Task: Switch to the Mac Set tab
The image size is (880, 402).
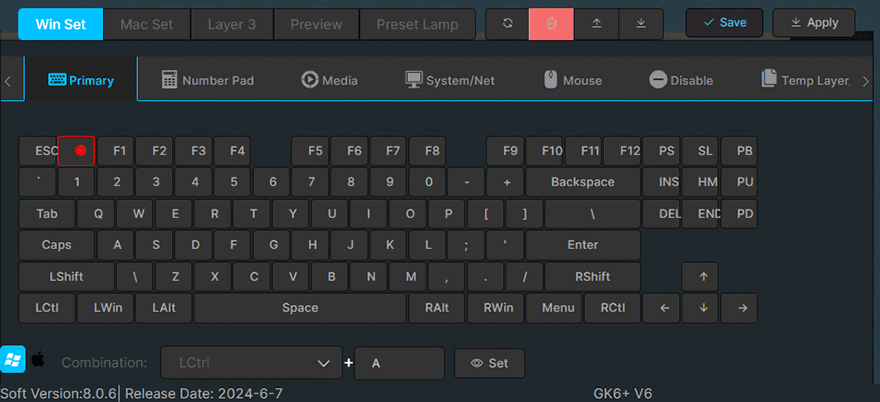Action: (x=147, y=25)
